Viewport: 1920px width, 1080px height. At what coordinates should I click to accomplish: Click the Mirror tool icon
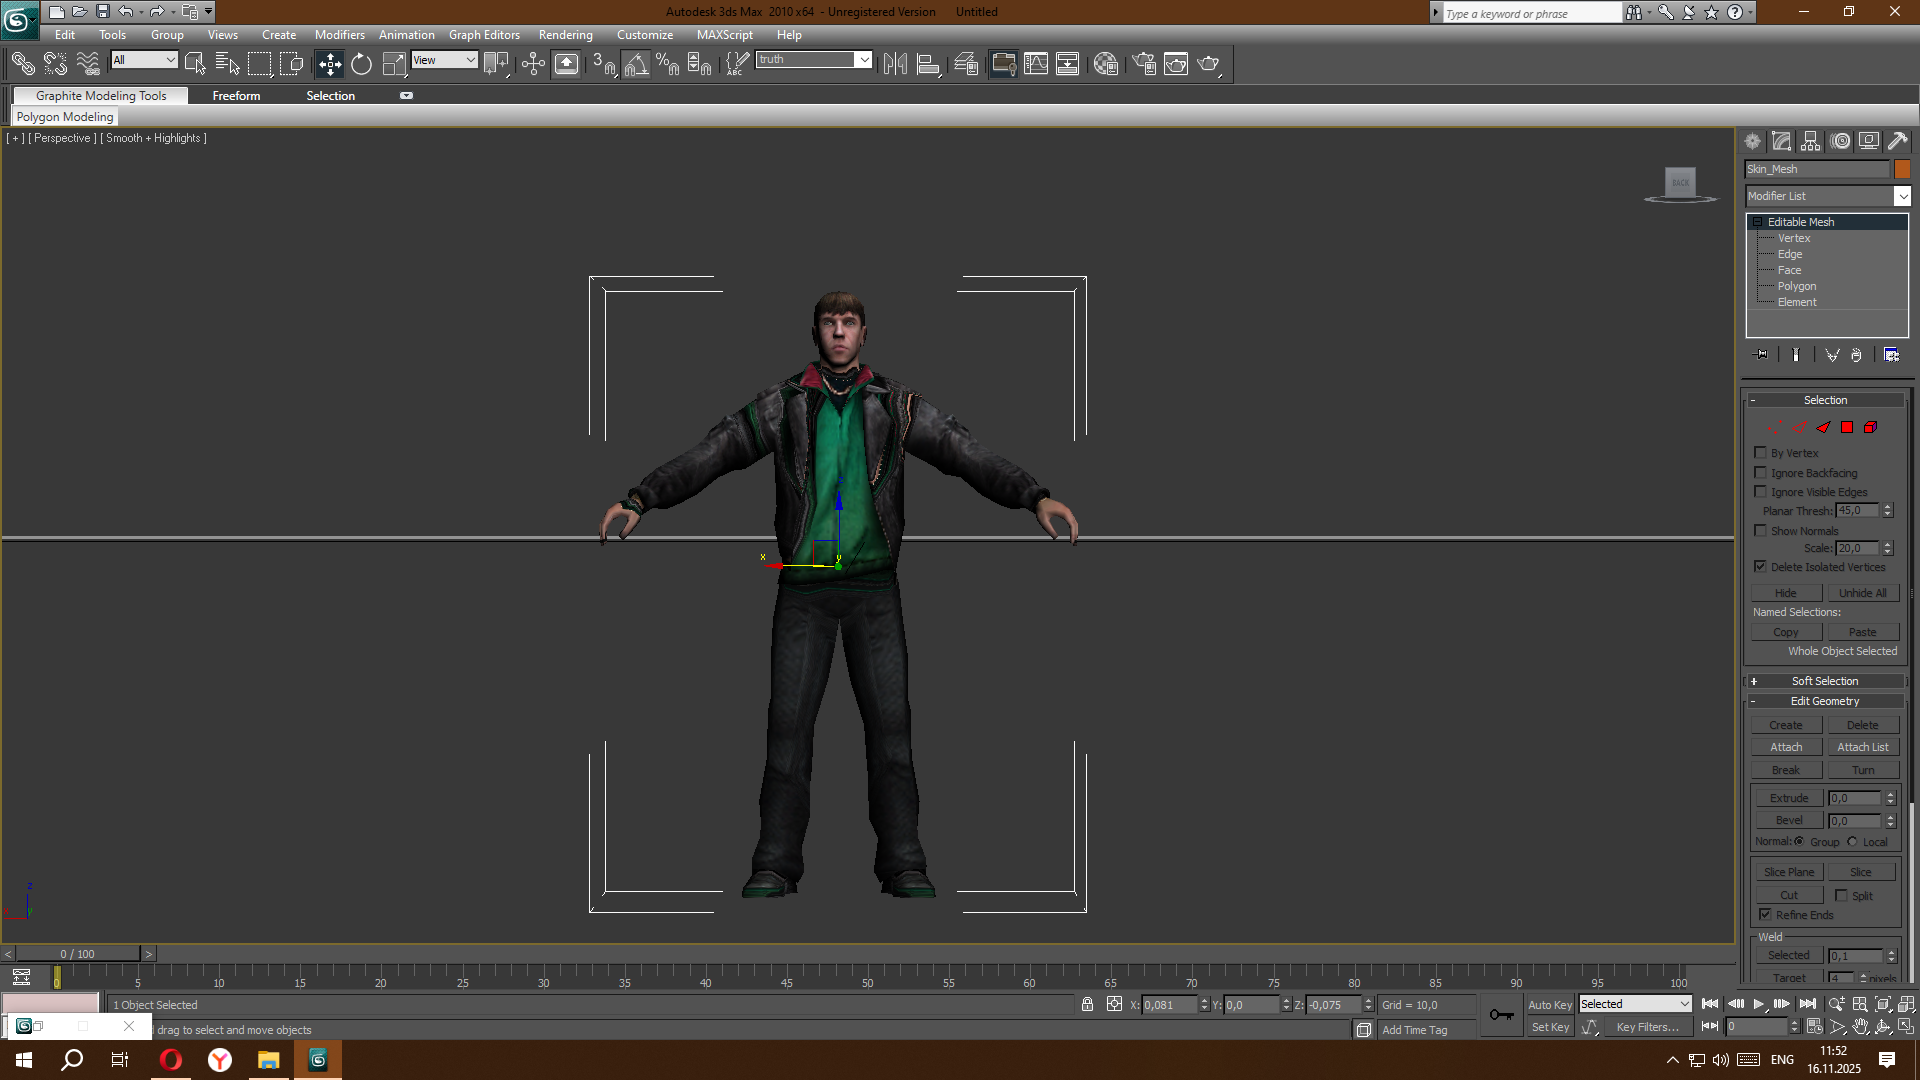(895, 64)
